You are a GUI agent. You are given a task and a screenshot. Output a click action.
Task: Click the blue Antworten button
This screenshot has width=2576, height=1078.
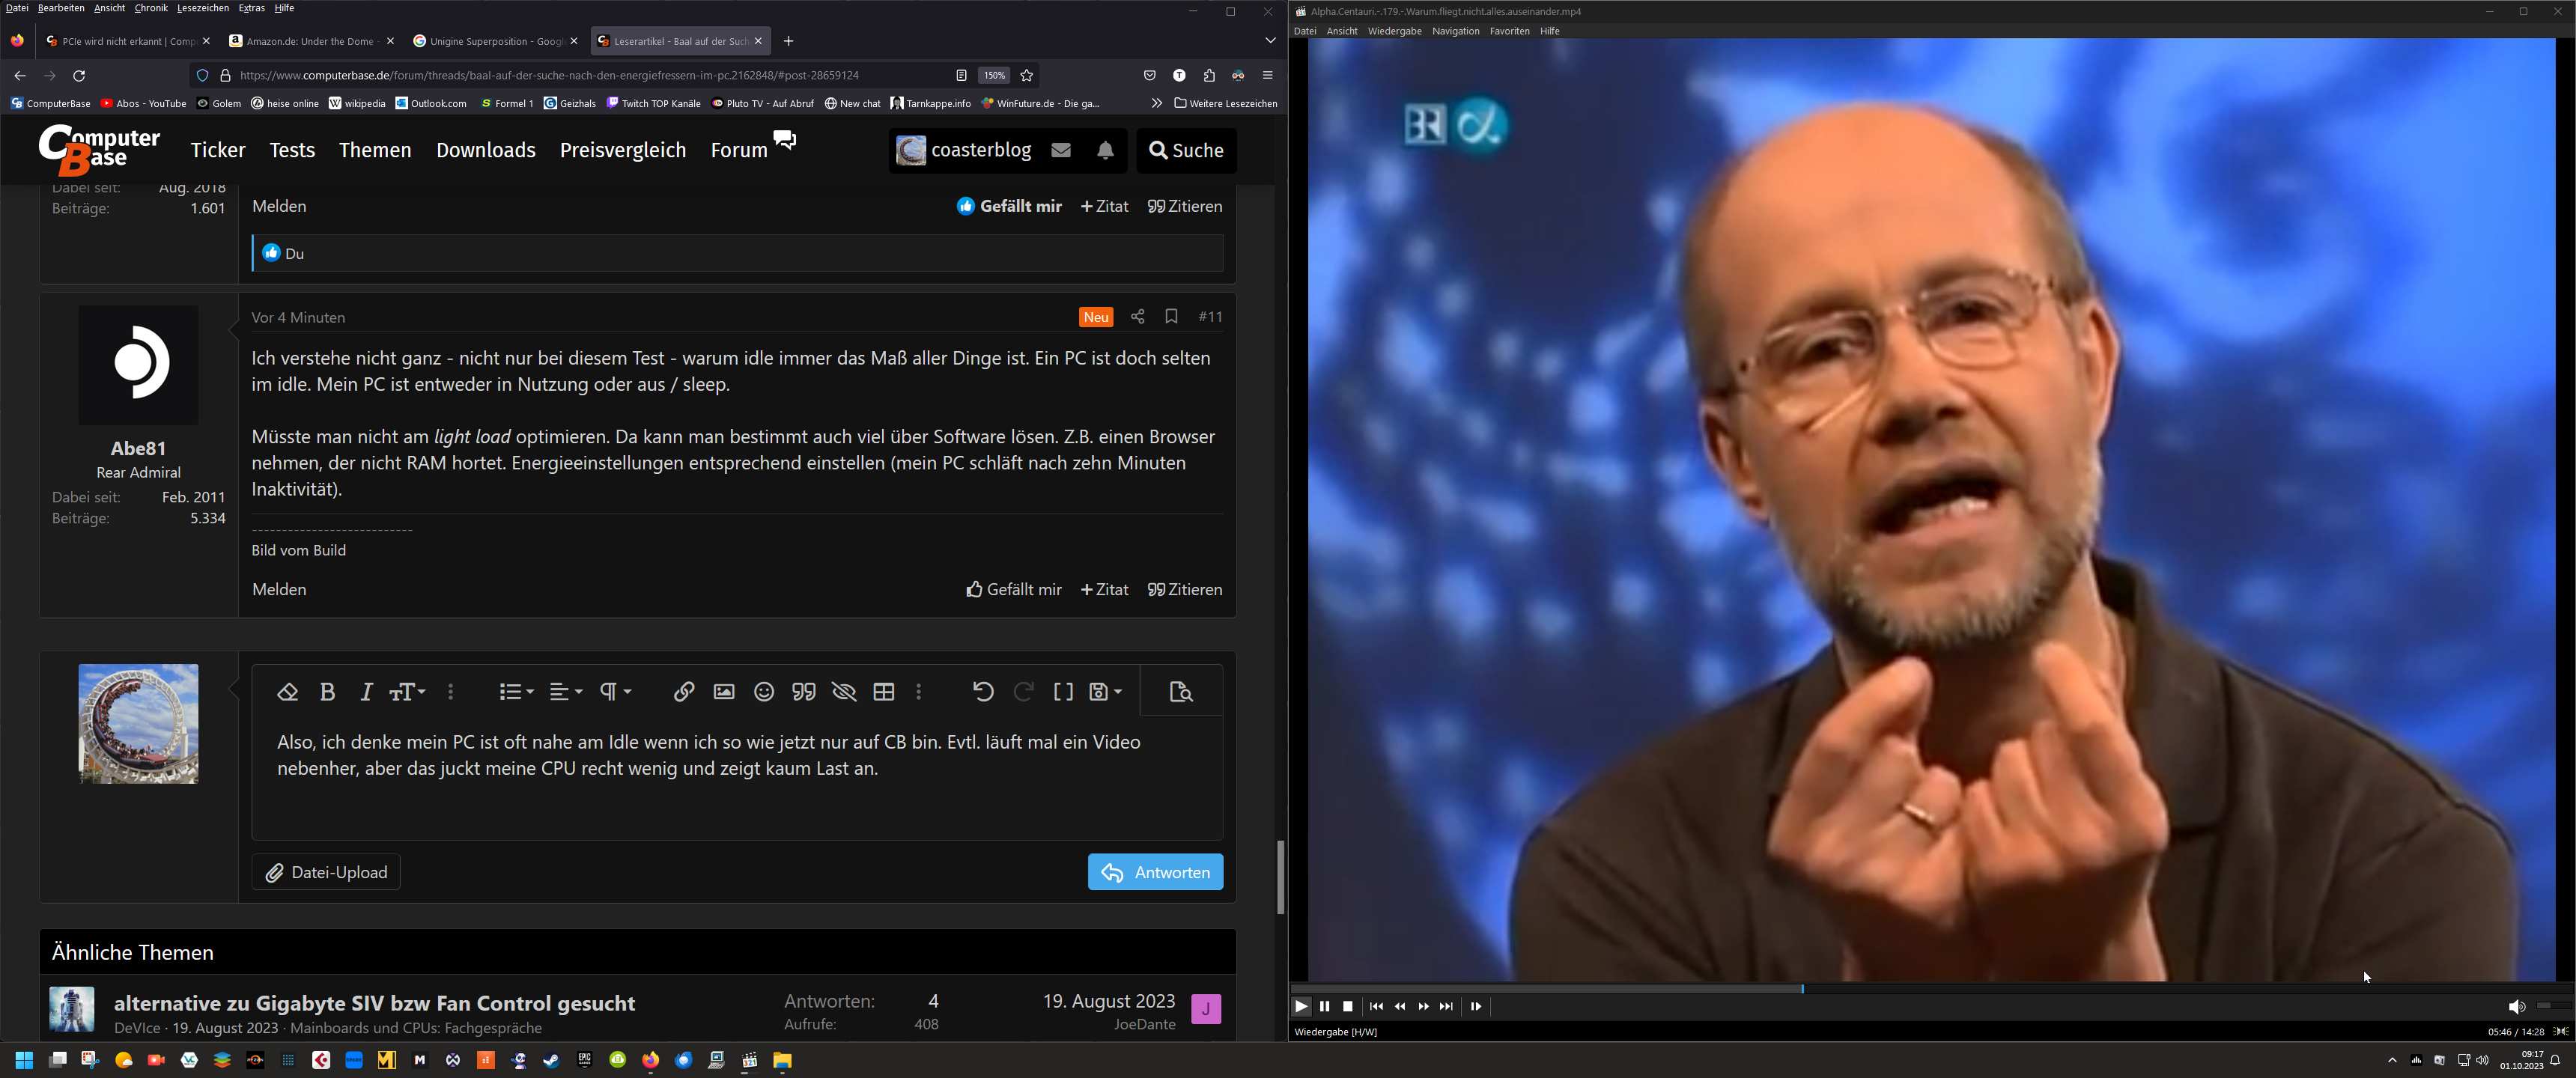[1155, 872]
